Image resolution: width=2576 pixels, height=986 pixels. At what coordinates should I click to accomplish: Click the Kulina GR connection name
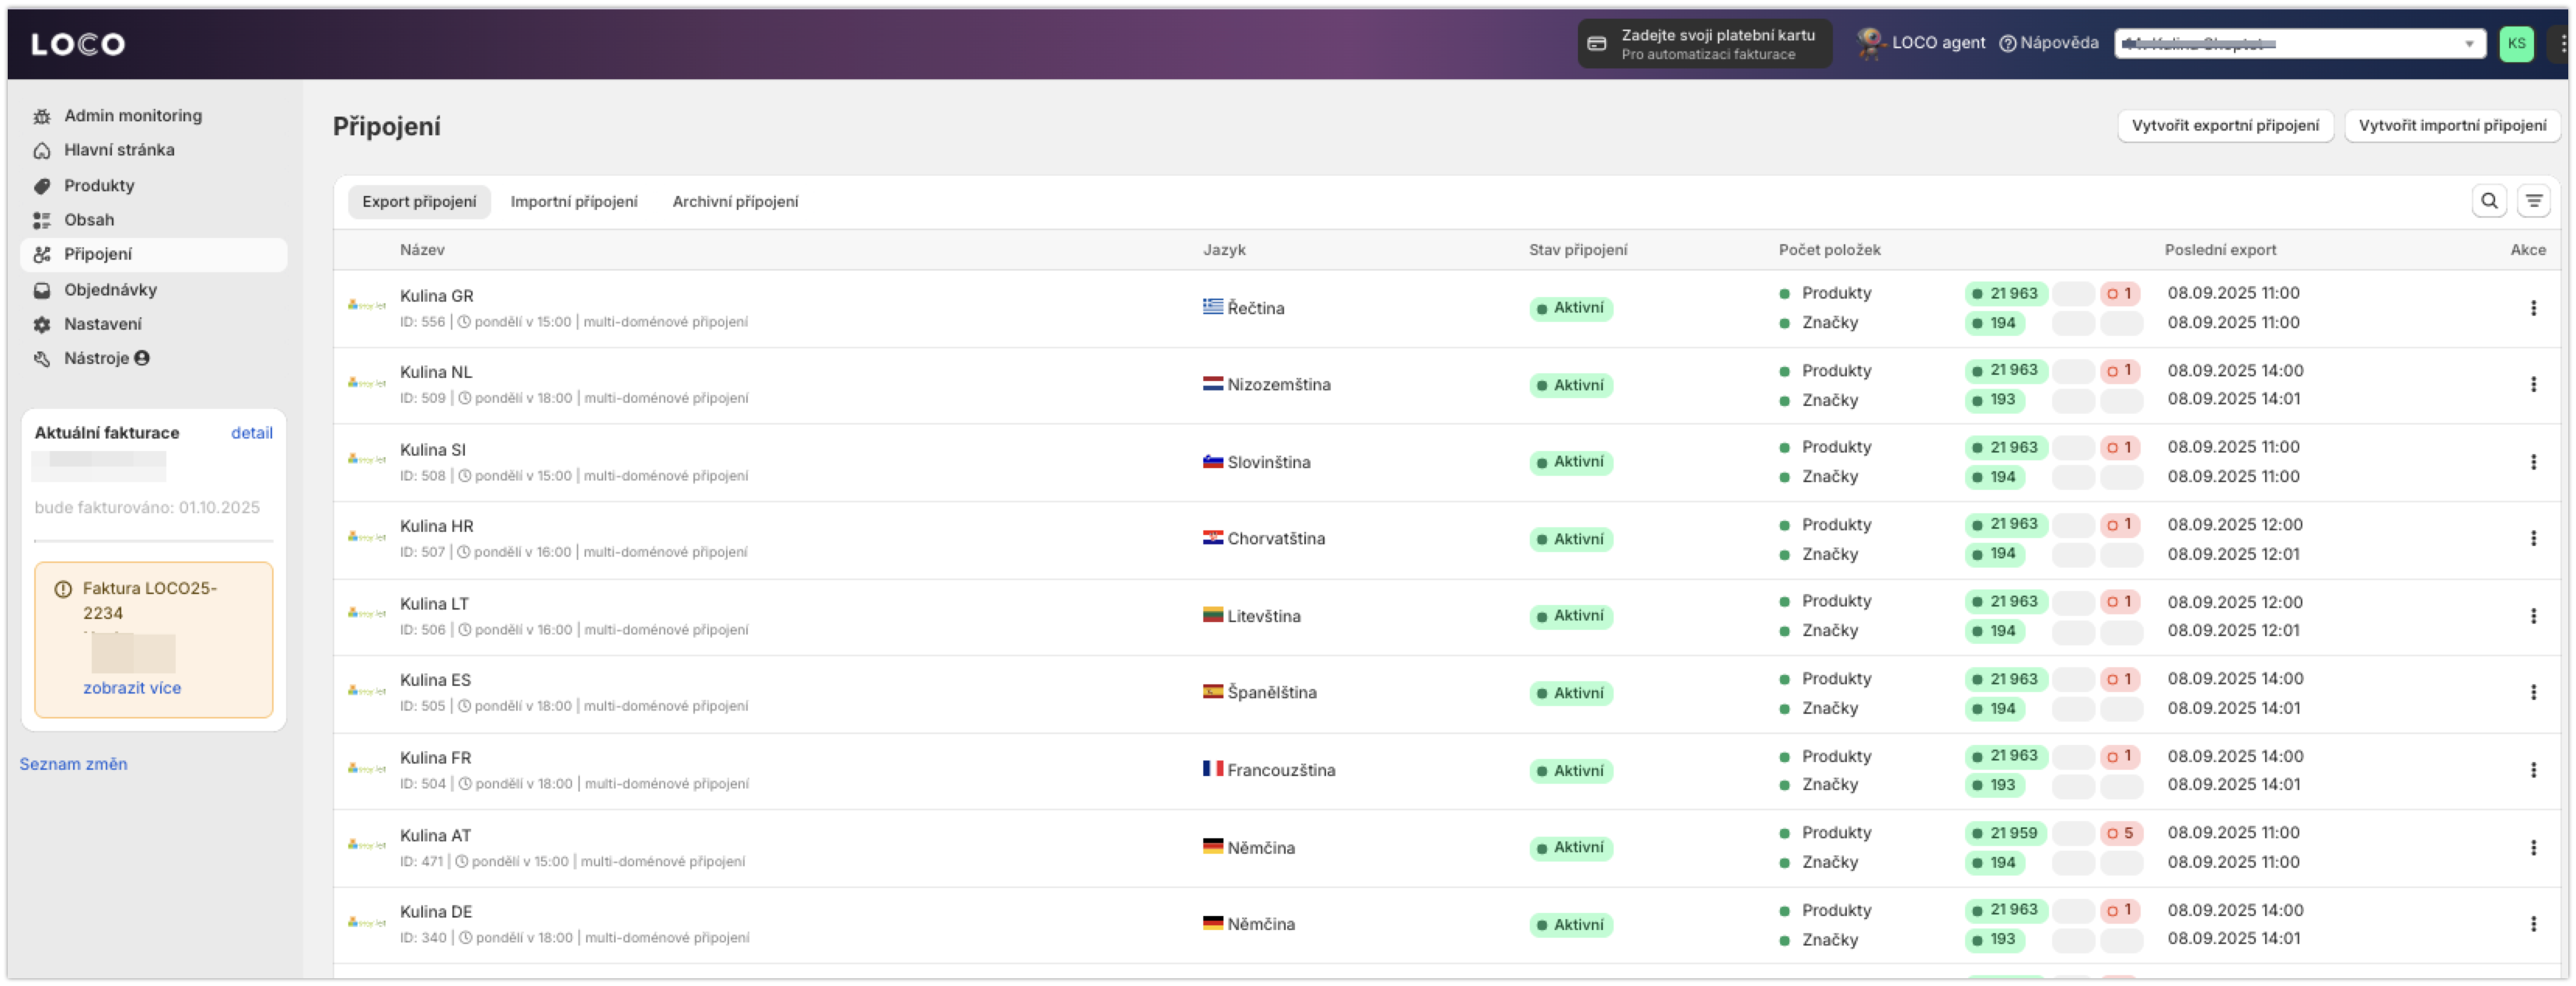[x=436, y=296]
